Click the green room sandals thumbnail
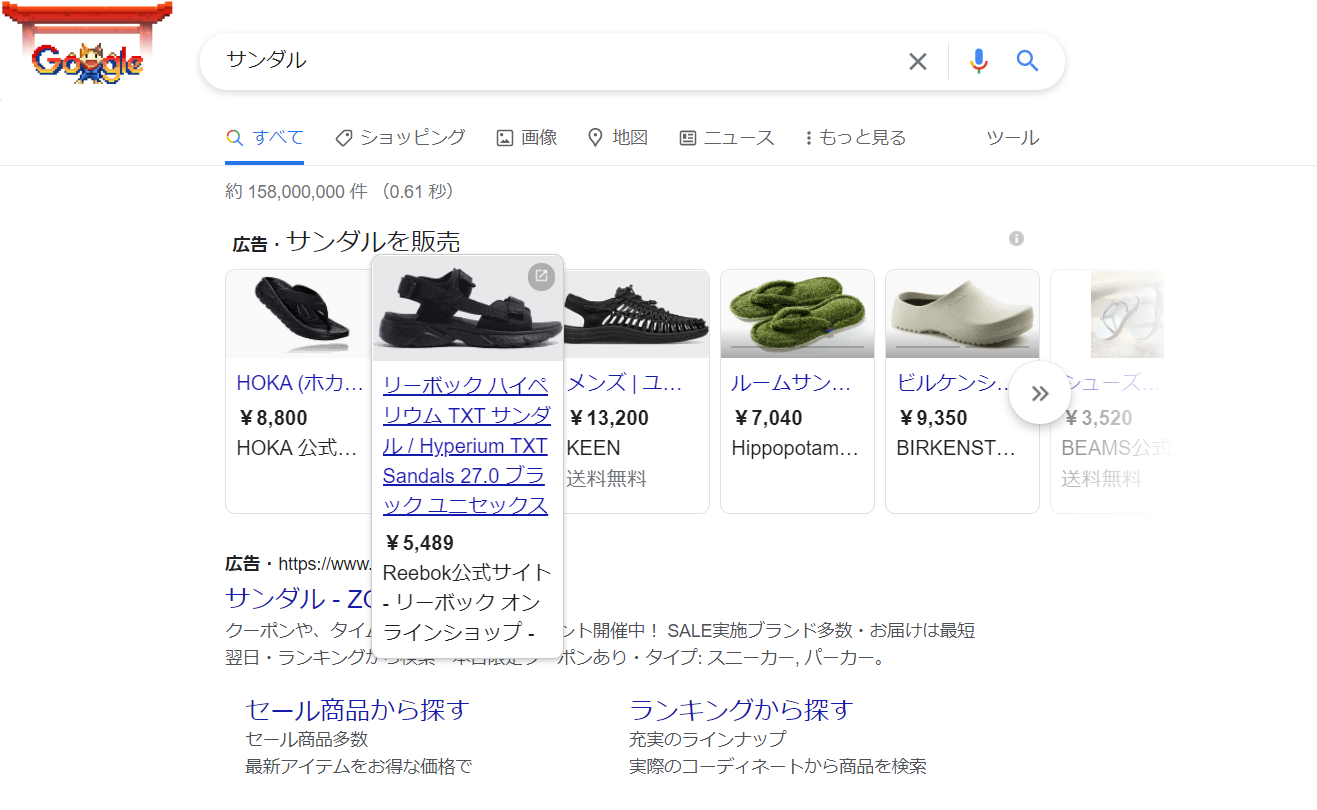The image size is (1317, 810). tap(797, 314)
